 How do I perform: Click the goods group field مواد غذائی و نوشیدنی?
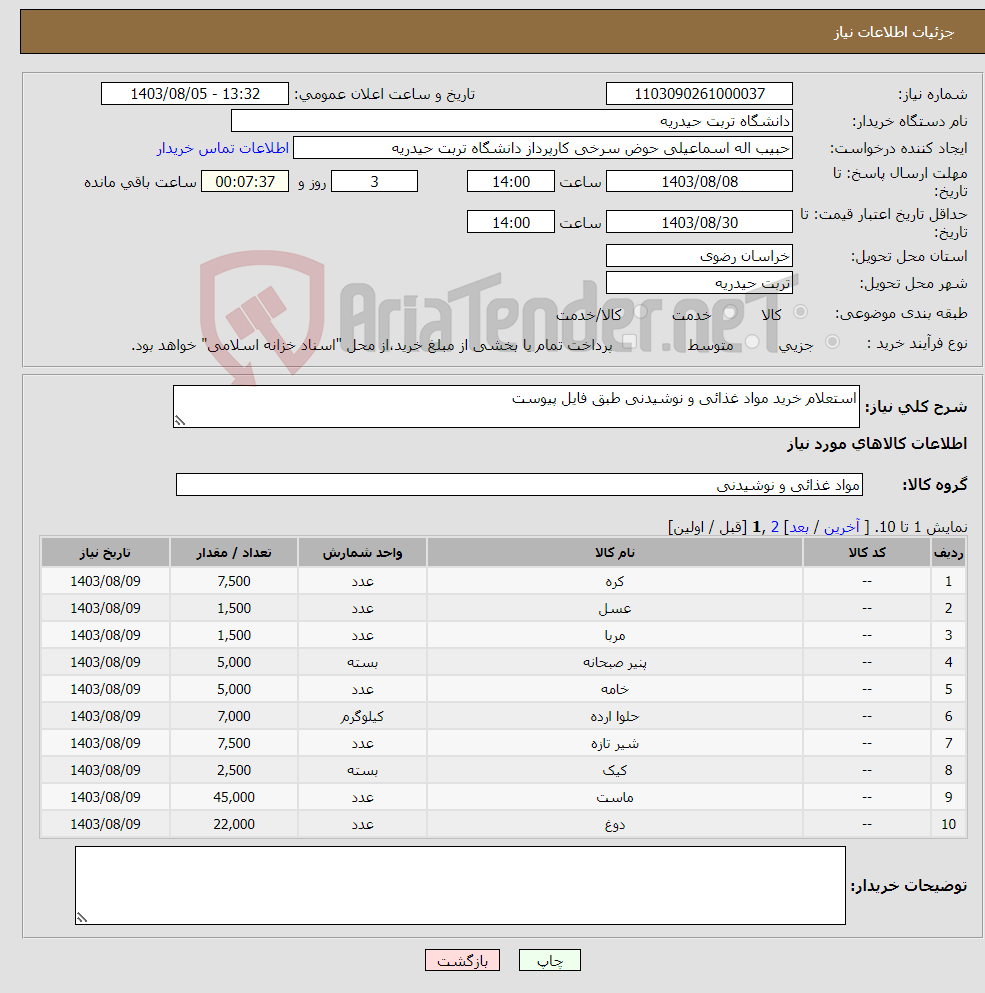tap(519, 484)
